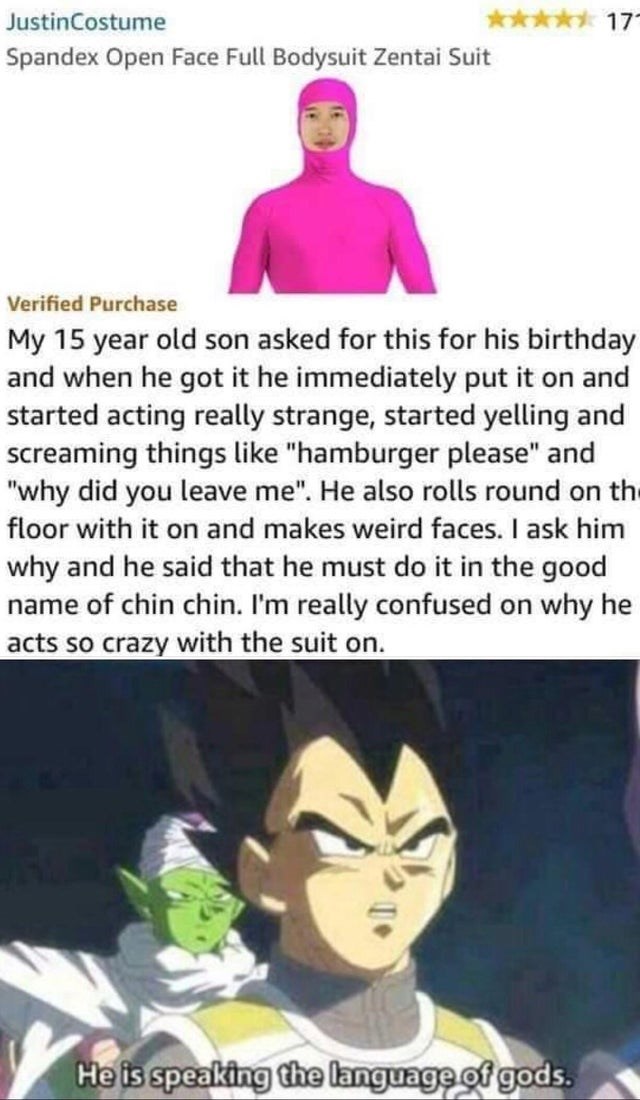
Task: Click the middle star of the rating
Action: pyautogui.click(x=542, y=21)
